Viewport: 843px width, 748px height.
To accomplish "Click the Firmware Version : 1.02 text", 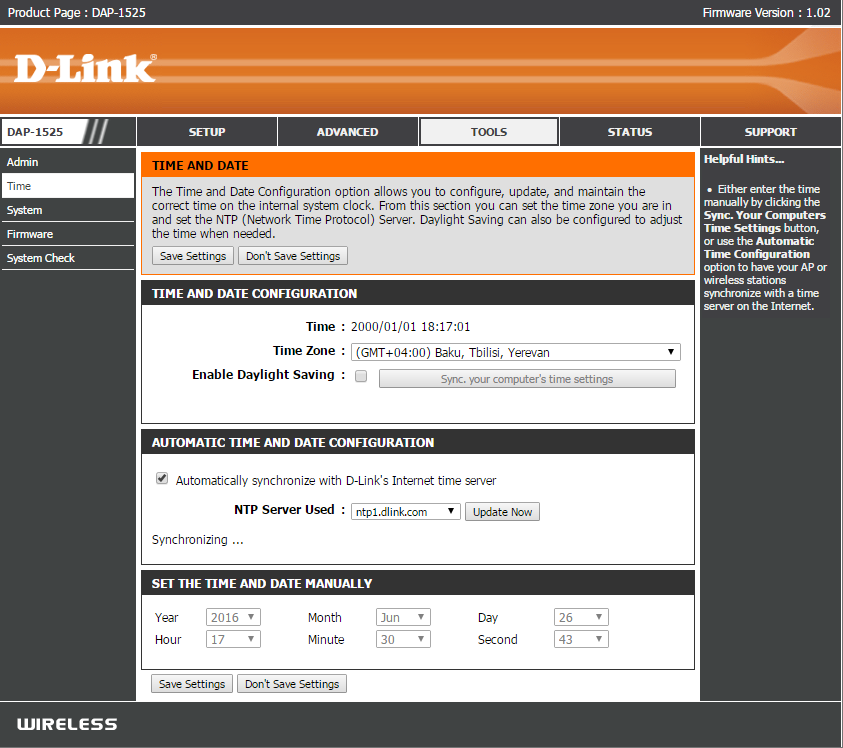I will pyautogui.click(x=766, y=12).
